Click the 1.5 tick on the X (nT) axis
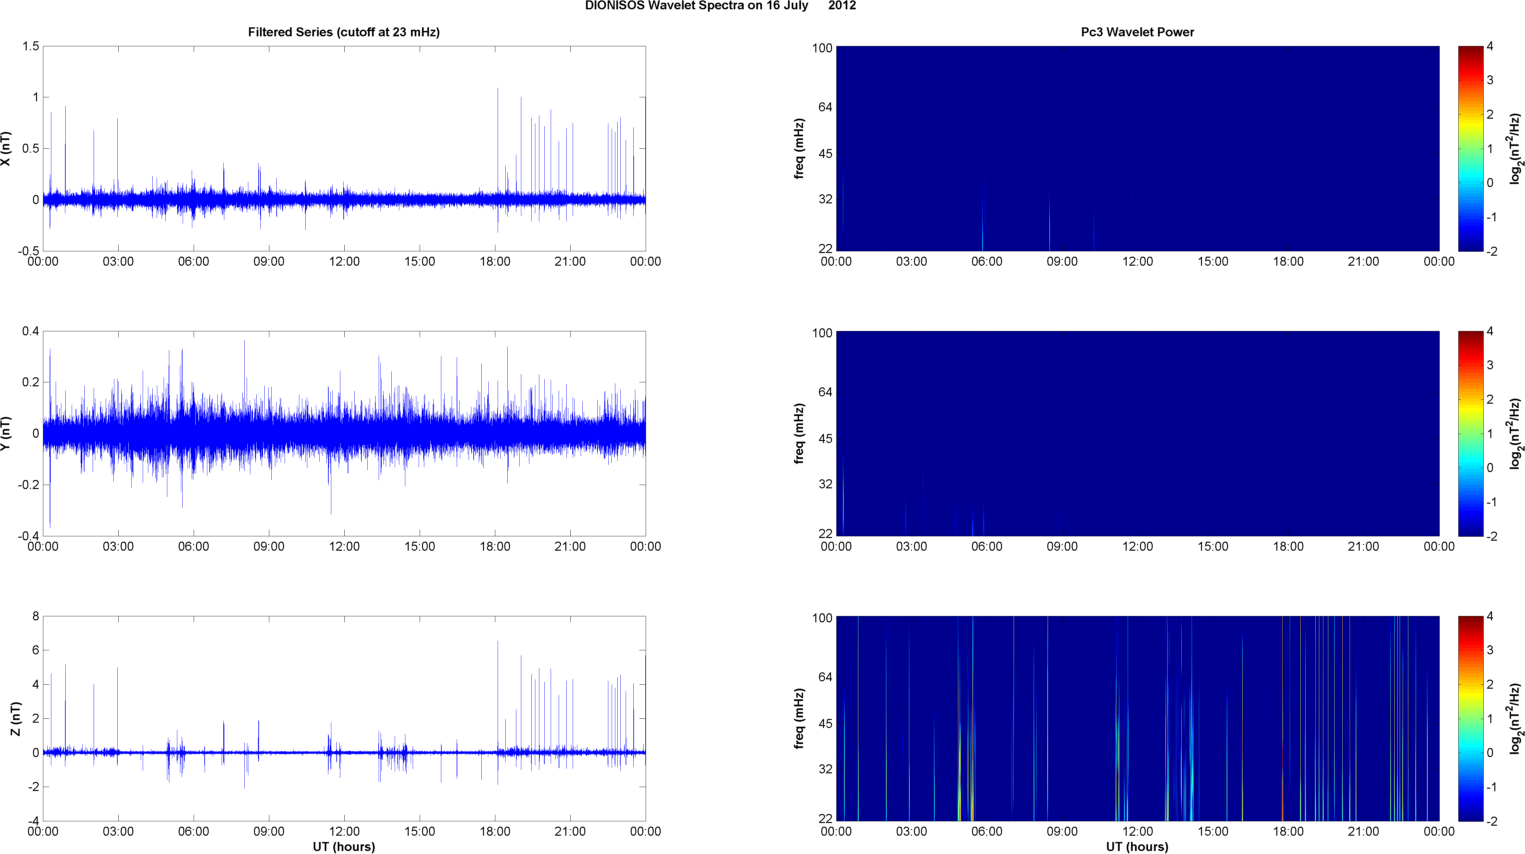Screen dimensions: 1525x854 pos(30,47)
